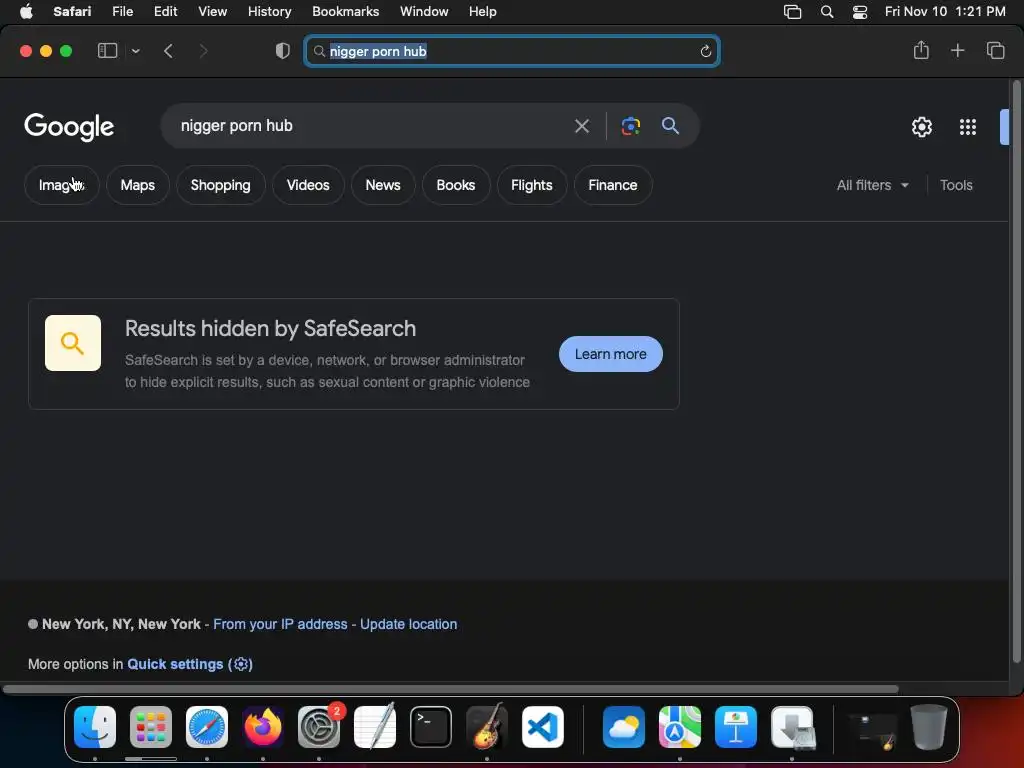Viewport: 1024px width, 768px height.
Task: Open Google quick settings gear
Action: coord(921,127)
